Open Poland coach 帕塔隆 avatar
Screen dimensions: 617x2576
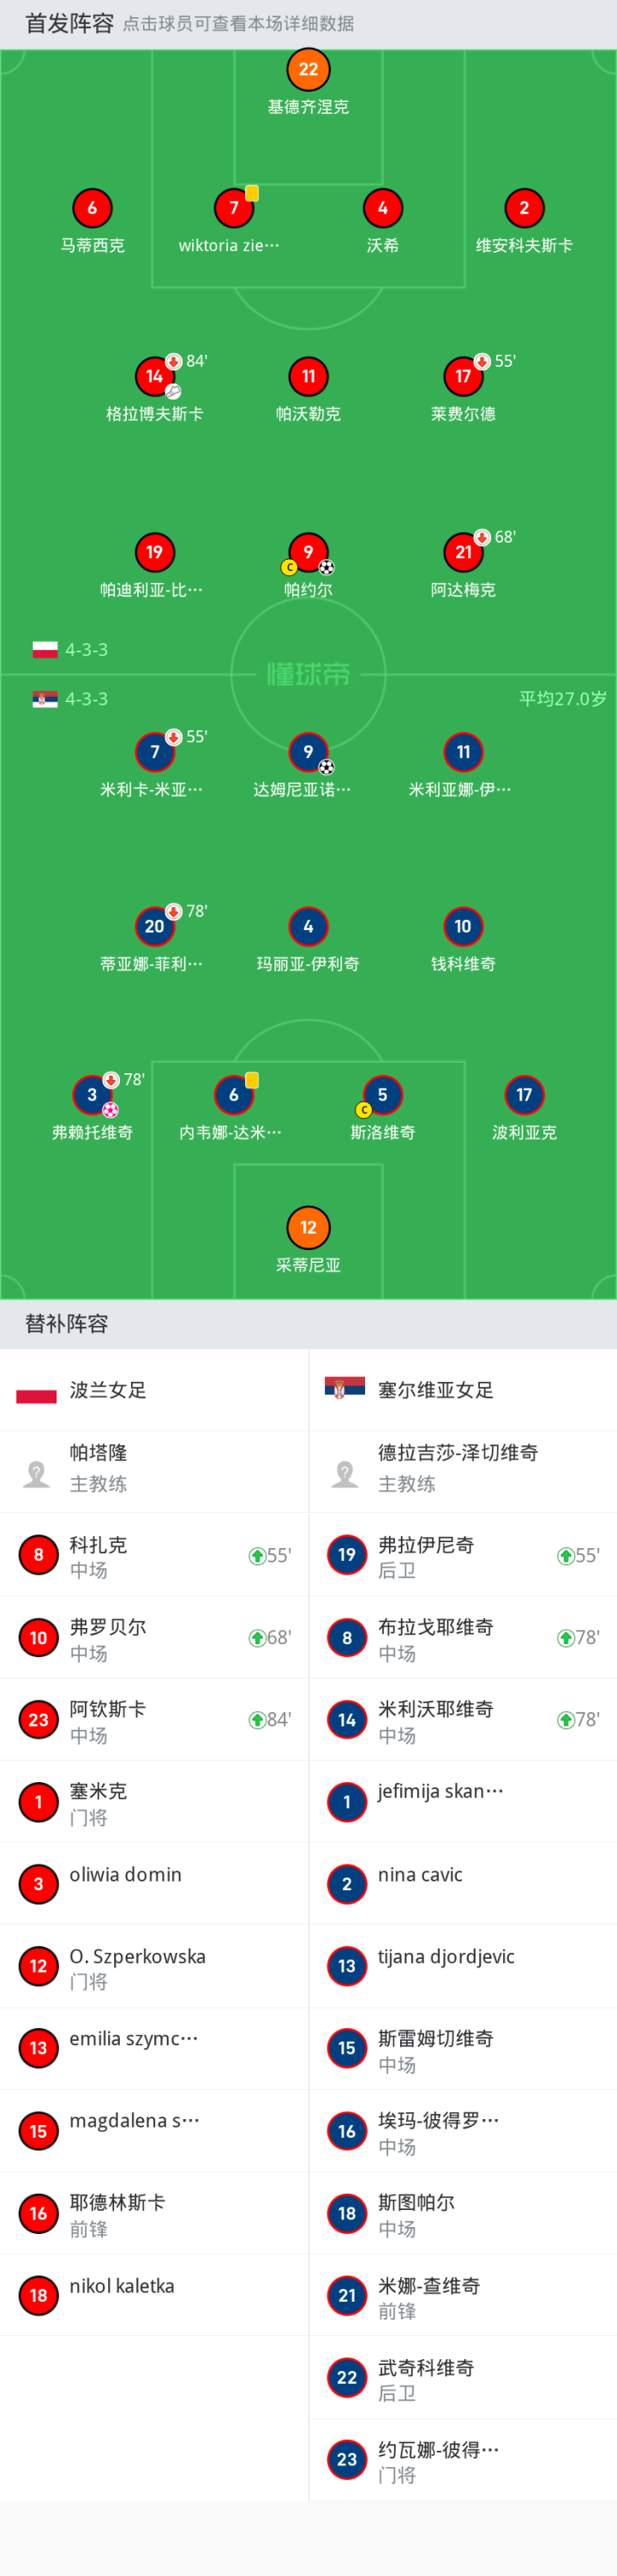(37, 1472)
